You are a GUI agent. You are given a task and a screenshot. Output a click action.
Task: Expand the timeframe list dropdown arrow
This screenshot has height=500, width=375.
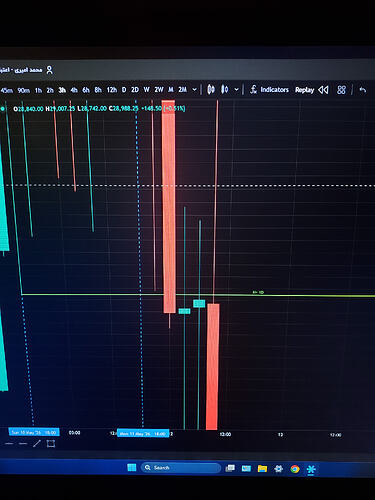pos(194,90)
